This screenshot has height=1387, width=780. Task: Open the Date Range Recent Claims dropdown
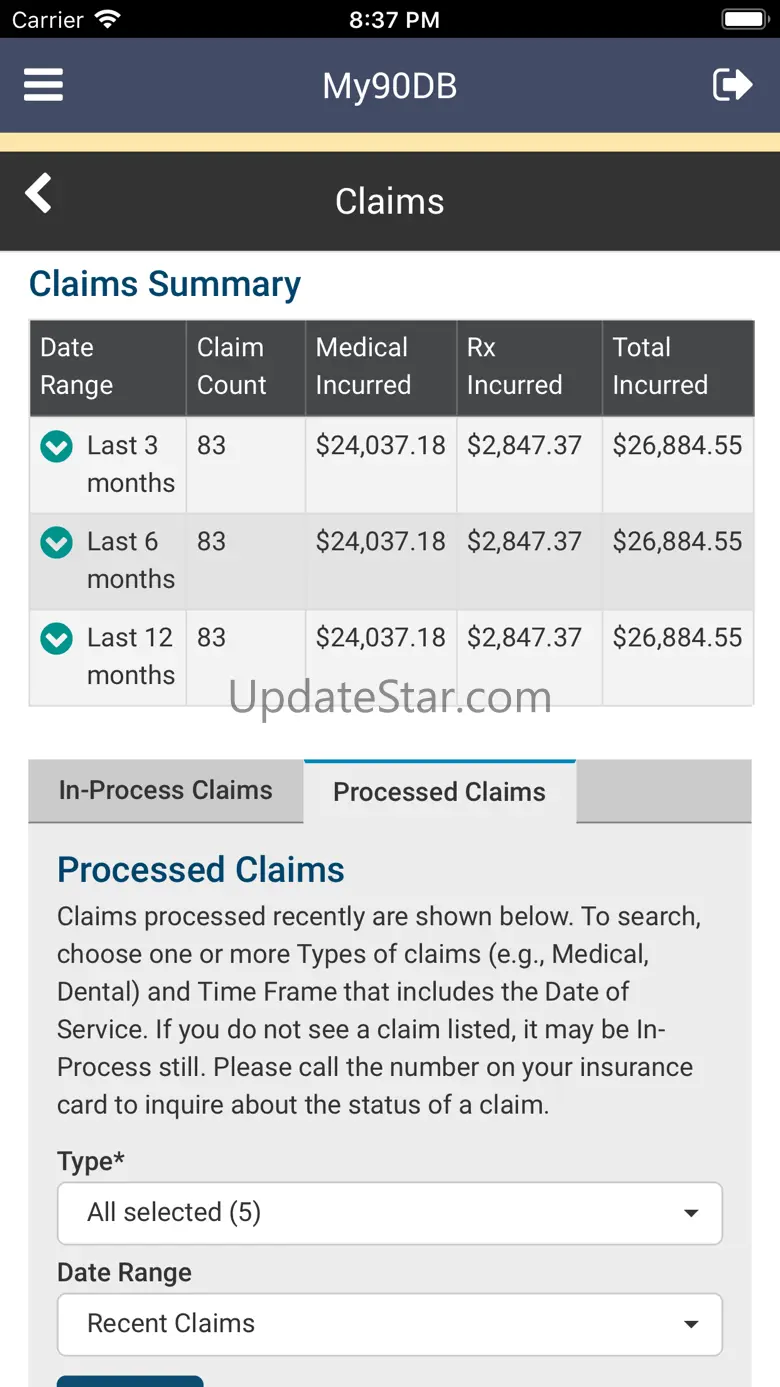[389, 1324]
